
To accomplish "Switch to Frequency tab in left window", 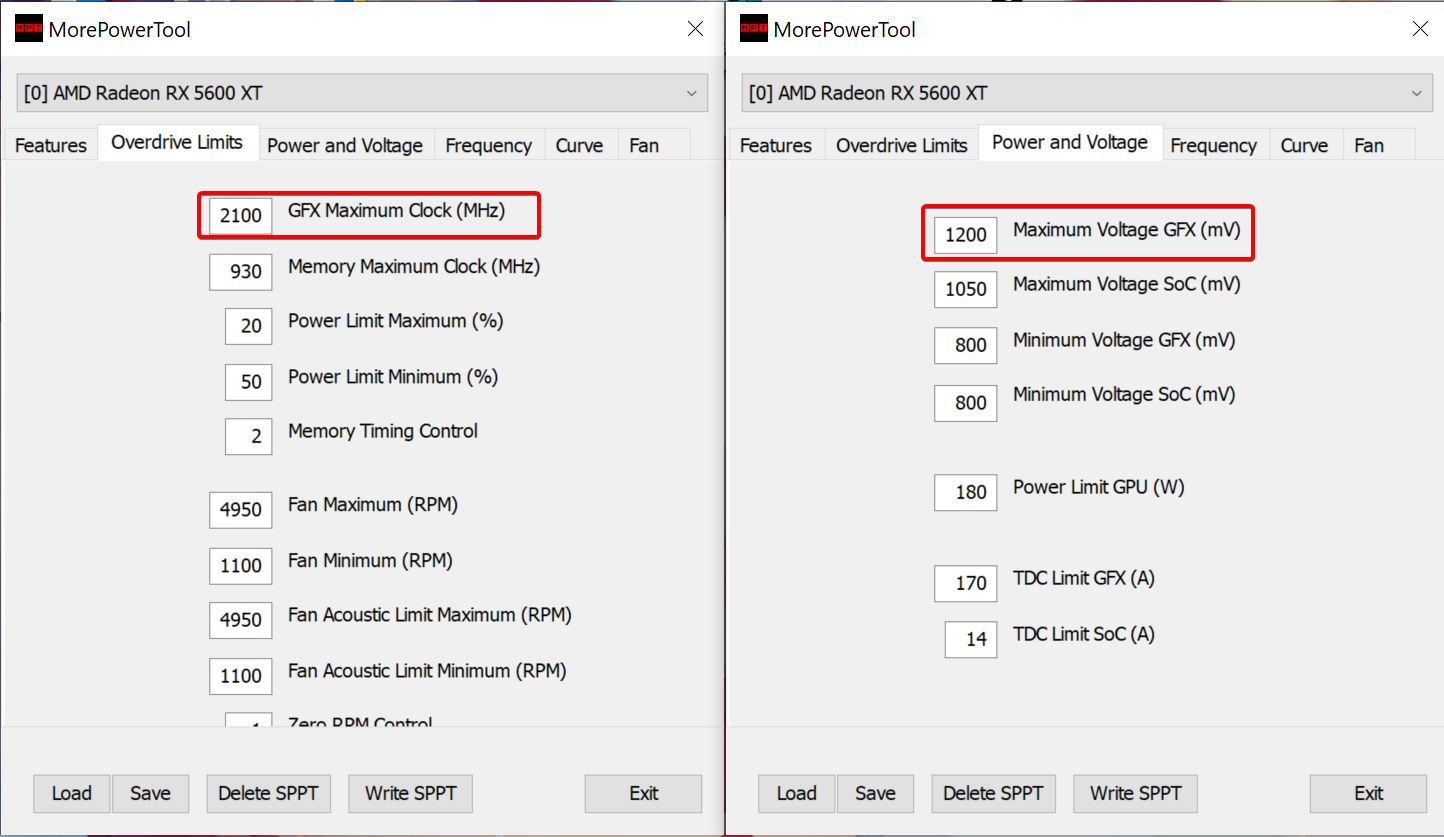I will [489, 145].
